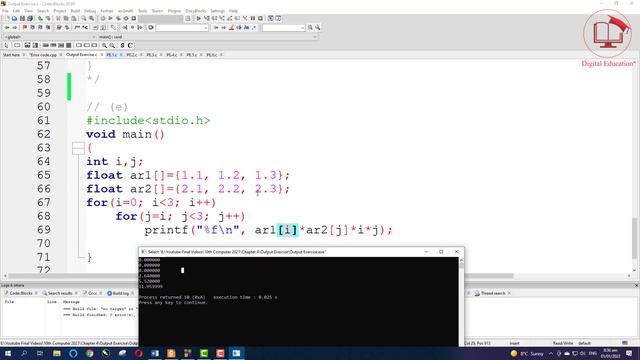Click the Replace toolbar icon

(91, 18)
